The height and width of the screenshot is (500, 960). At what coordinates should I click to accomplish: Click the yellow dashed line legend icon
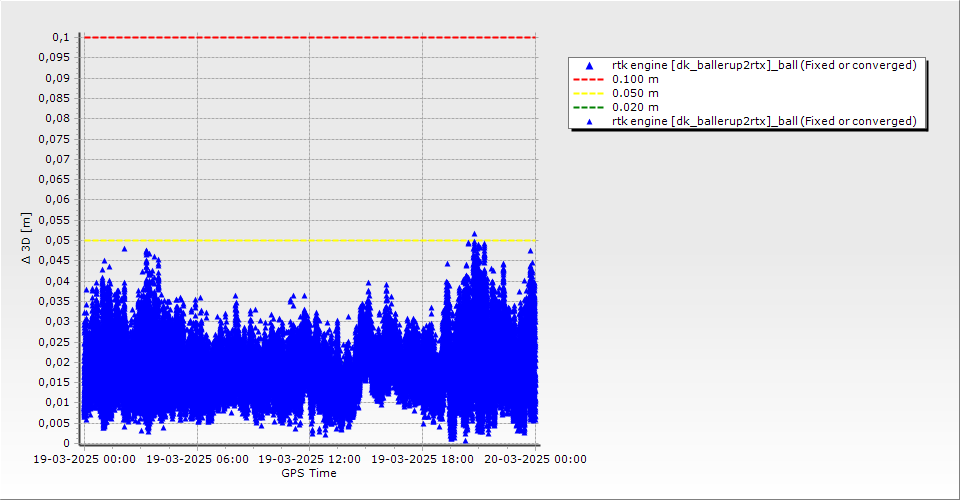(589, 93)
